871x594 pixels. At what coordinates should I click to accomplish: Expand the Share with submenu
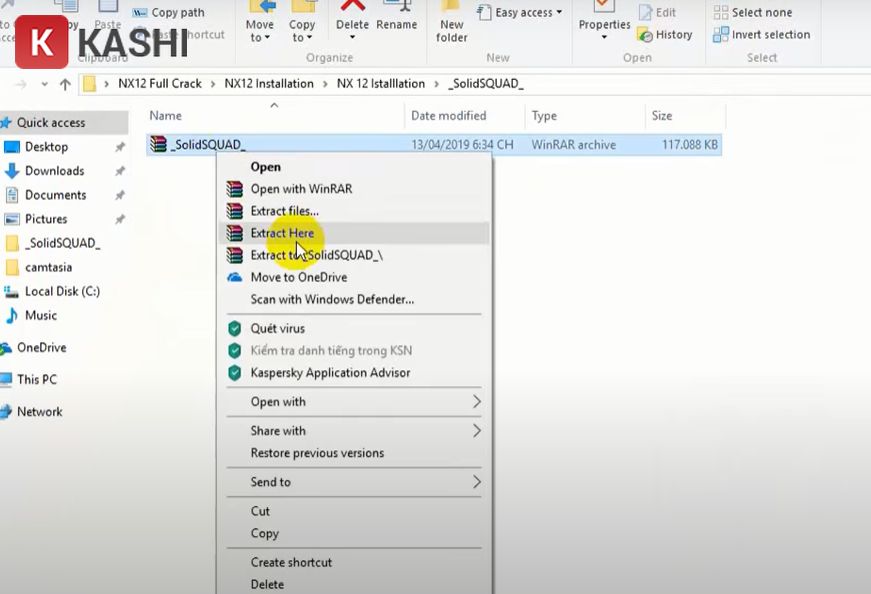(x=476, y=431)
